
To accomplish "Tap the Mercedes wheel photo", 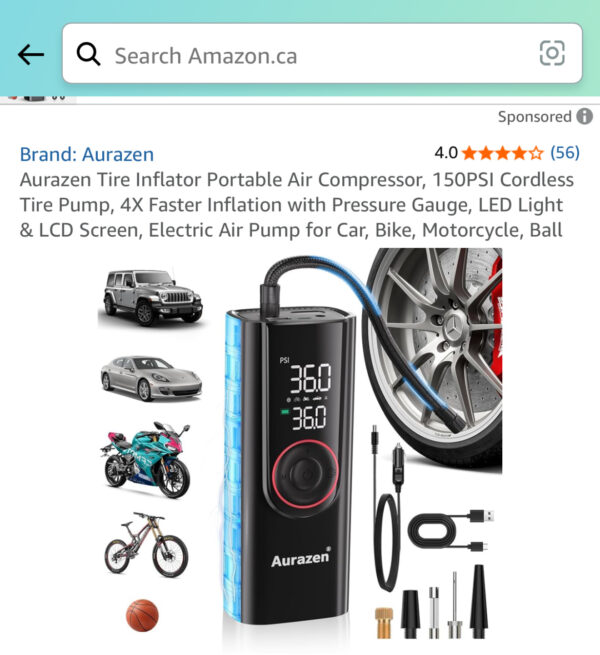I will 435,359.
